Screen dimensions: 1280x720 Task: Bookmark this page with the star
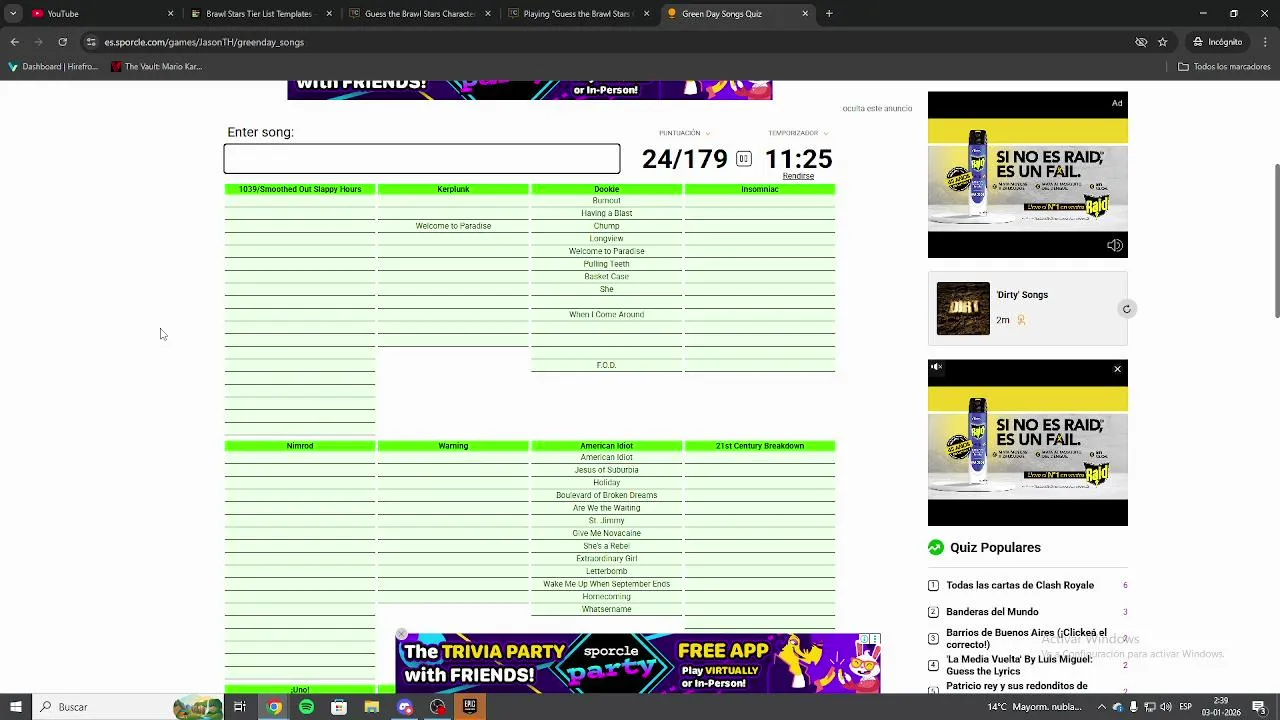coord(1163,42)
